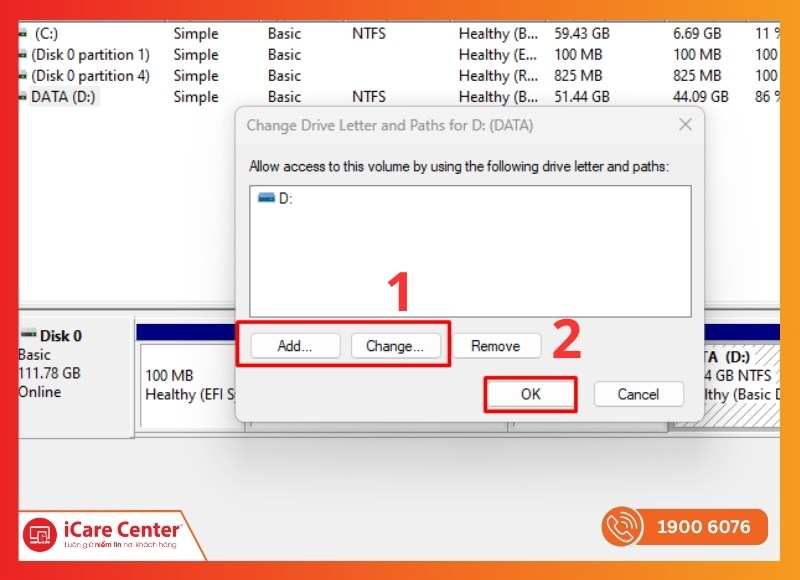Screen dimensions: 800x580
Task: Select the 'D:' entry text in the paths list
Action: pyautogui.click(x=286, y=198)
